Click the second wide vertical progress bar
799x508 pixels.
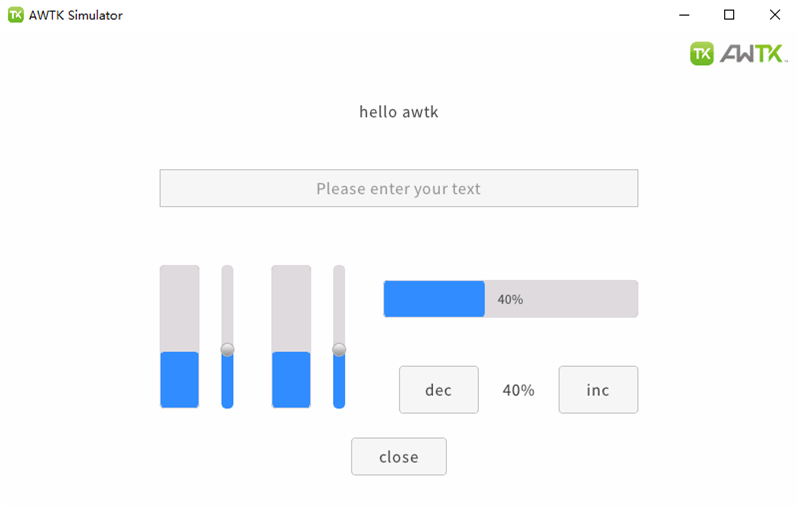[291, 337]
